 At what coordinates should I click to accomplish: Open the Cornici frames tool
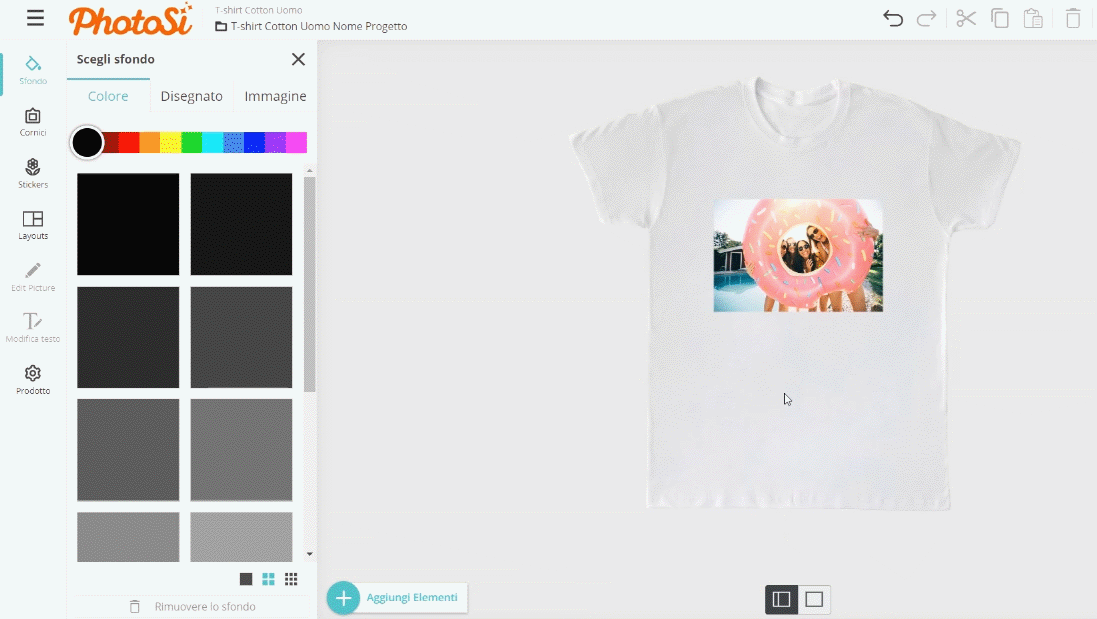point(33,122)
